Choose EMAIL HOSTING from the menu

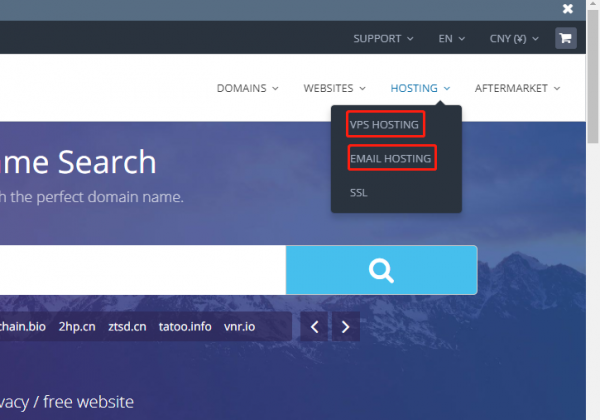click(391, 158)
